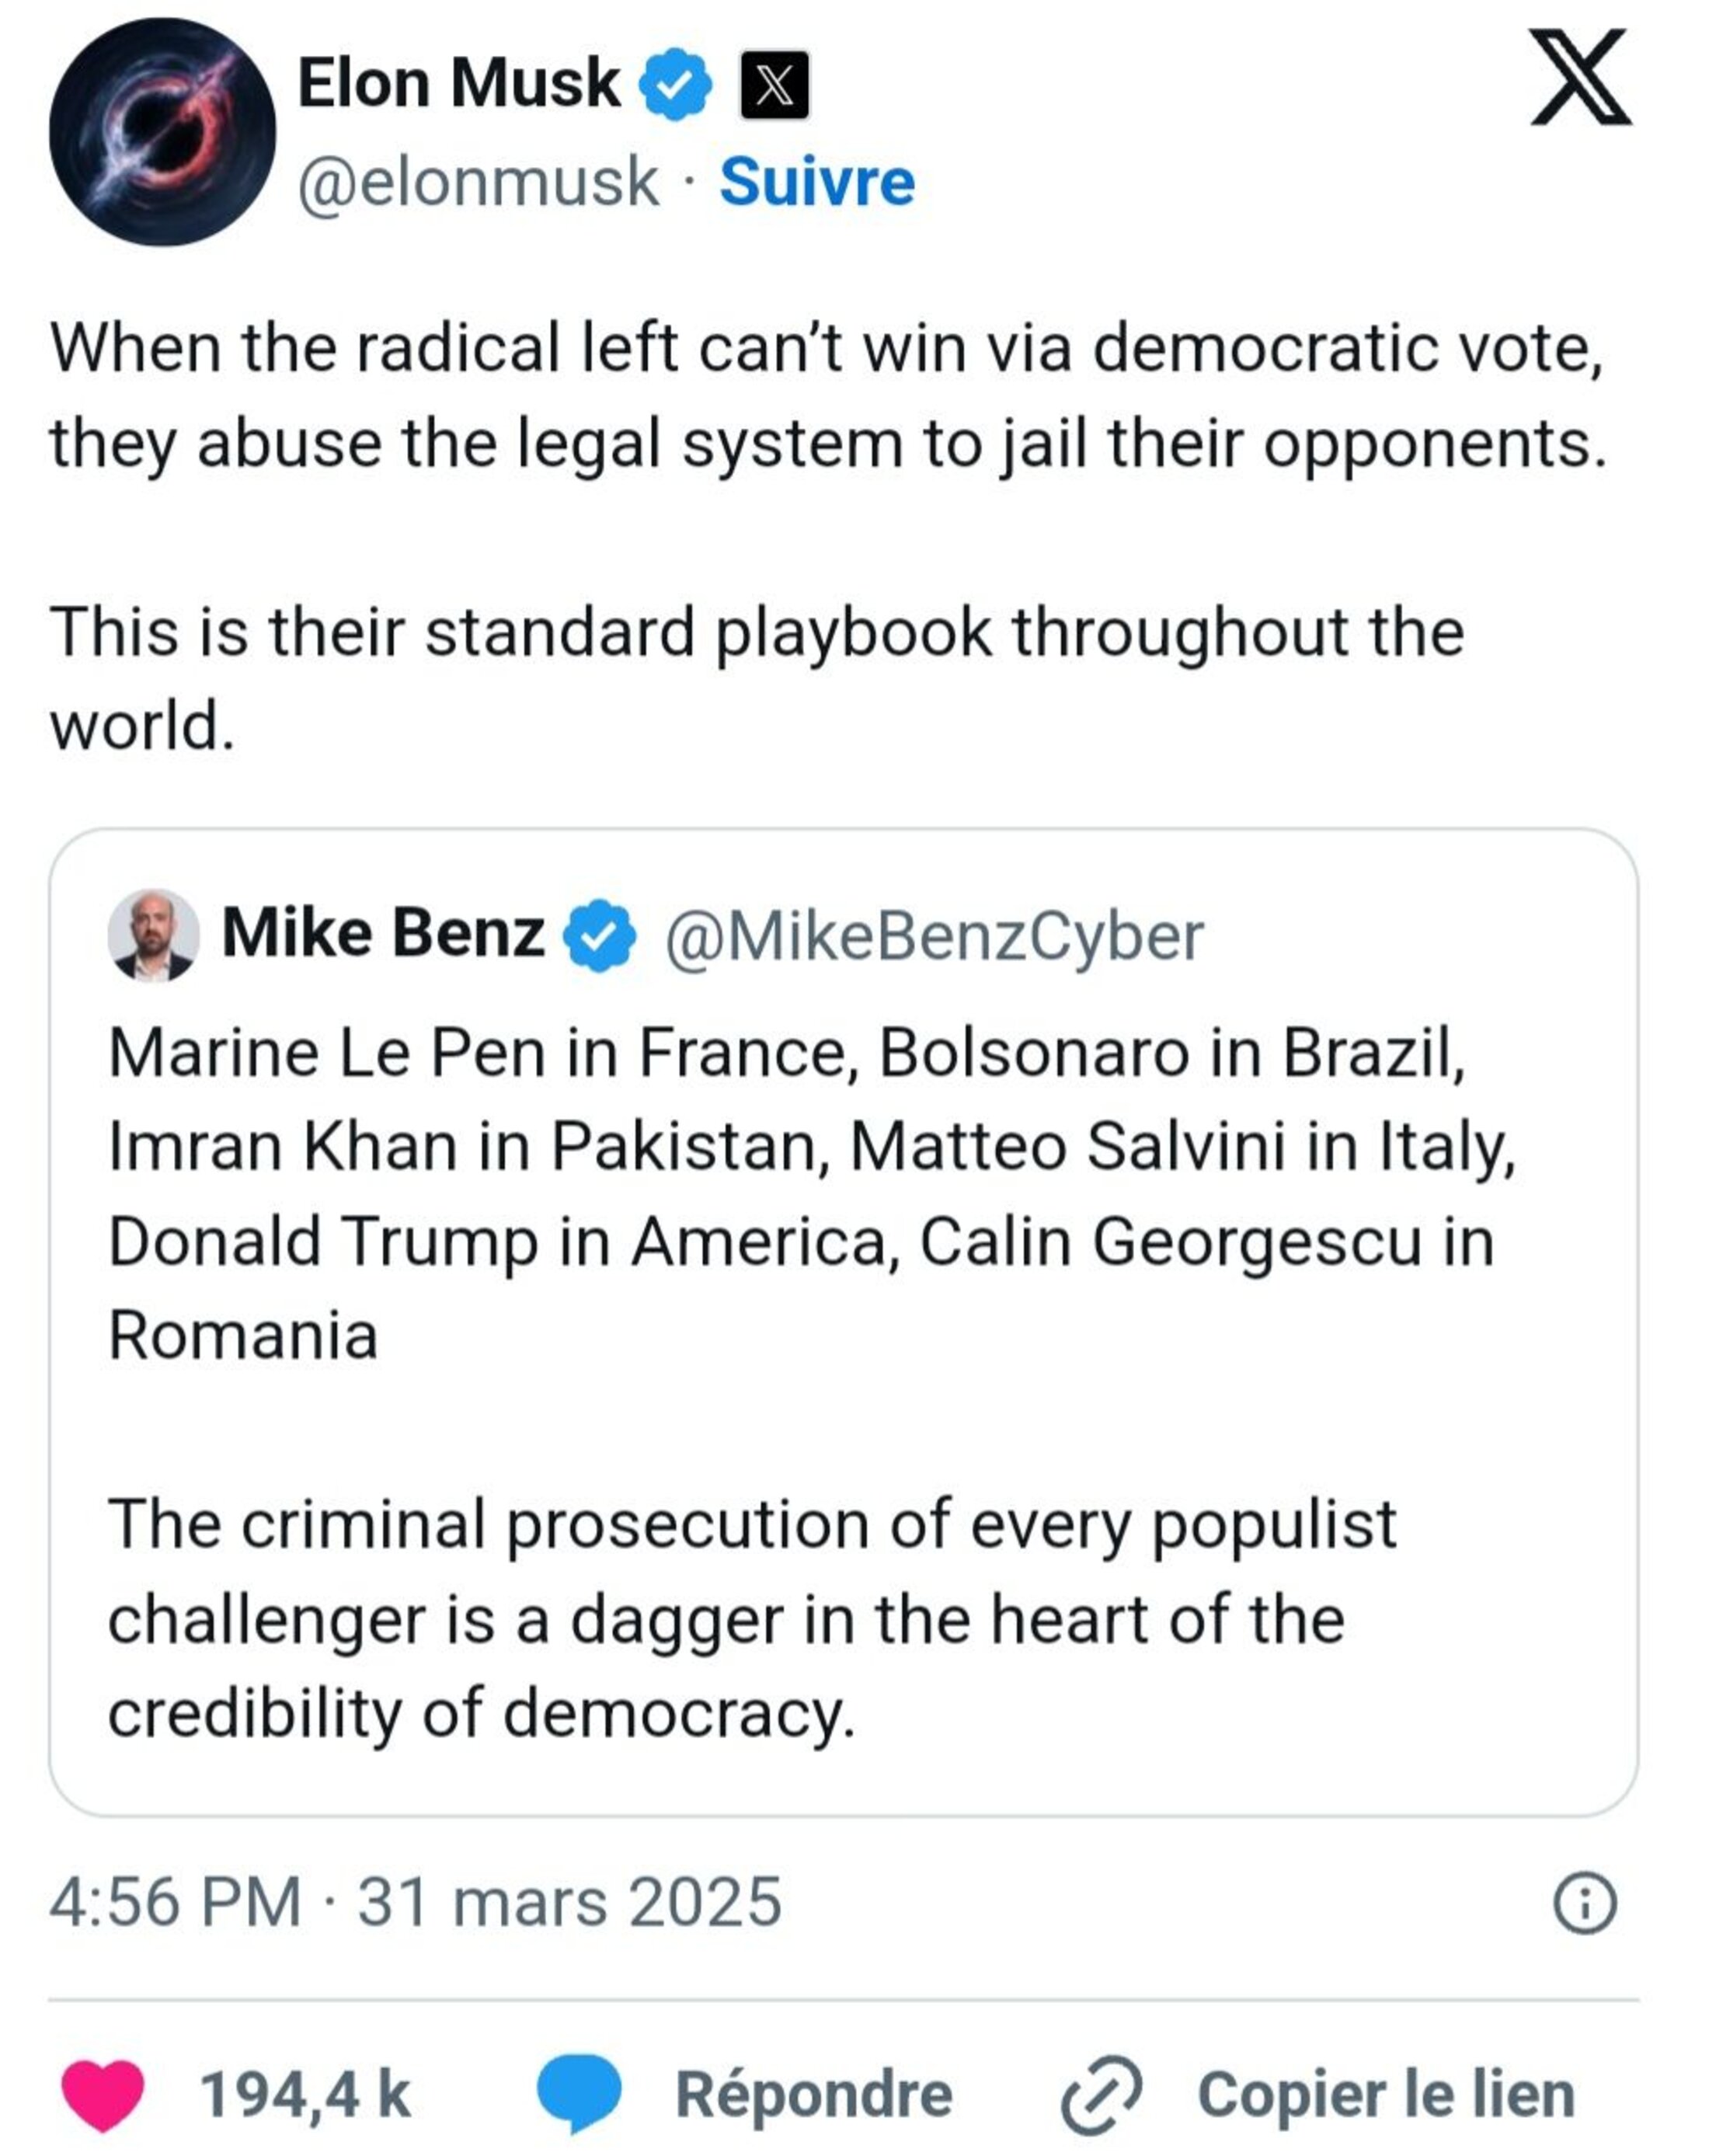The image size is (1709, 2156).
Task: Click the Elon Musk display name
Action: tap(458, 83)
